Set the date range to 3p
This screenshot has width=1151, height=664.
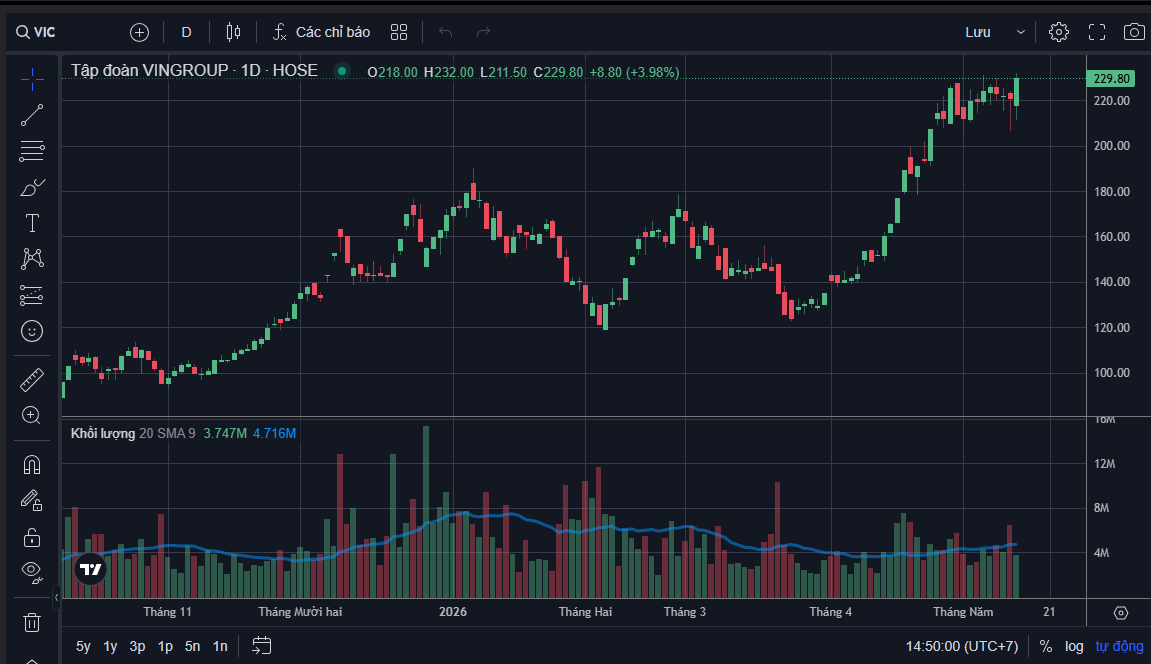137,646
